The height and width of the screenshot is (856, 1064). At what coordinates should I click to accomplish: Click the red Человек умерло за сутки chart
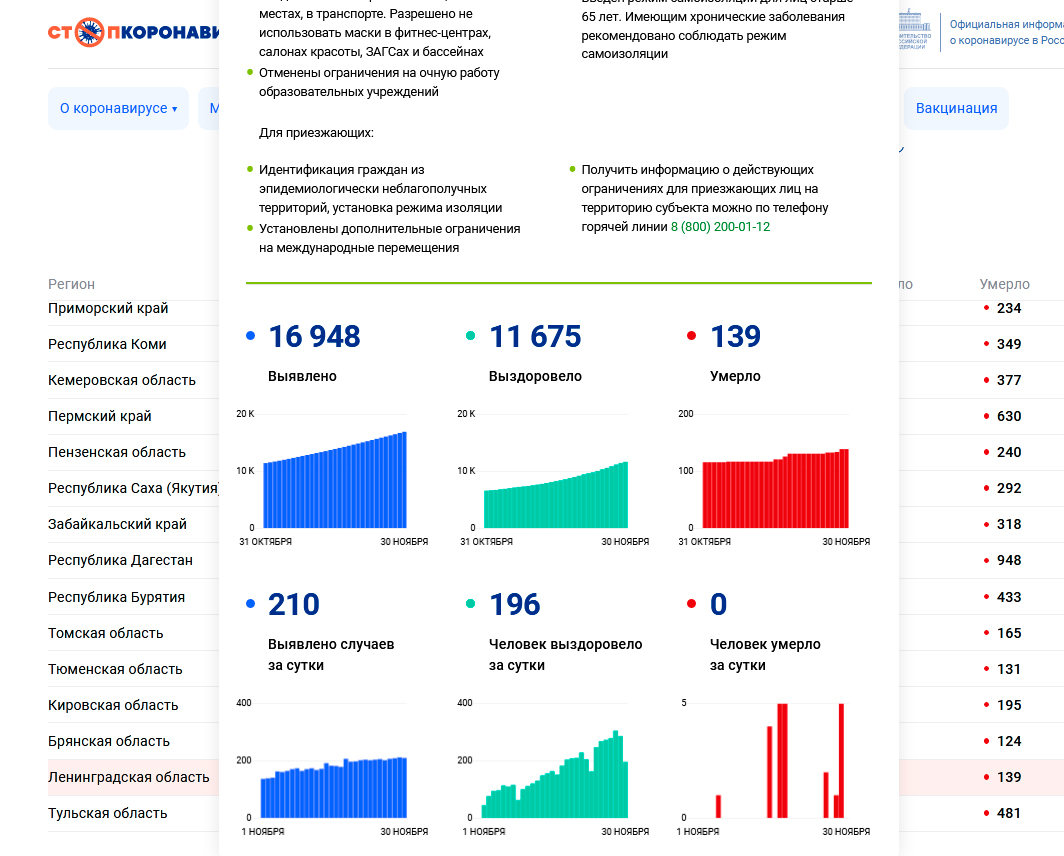775,760
